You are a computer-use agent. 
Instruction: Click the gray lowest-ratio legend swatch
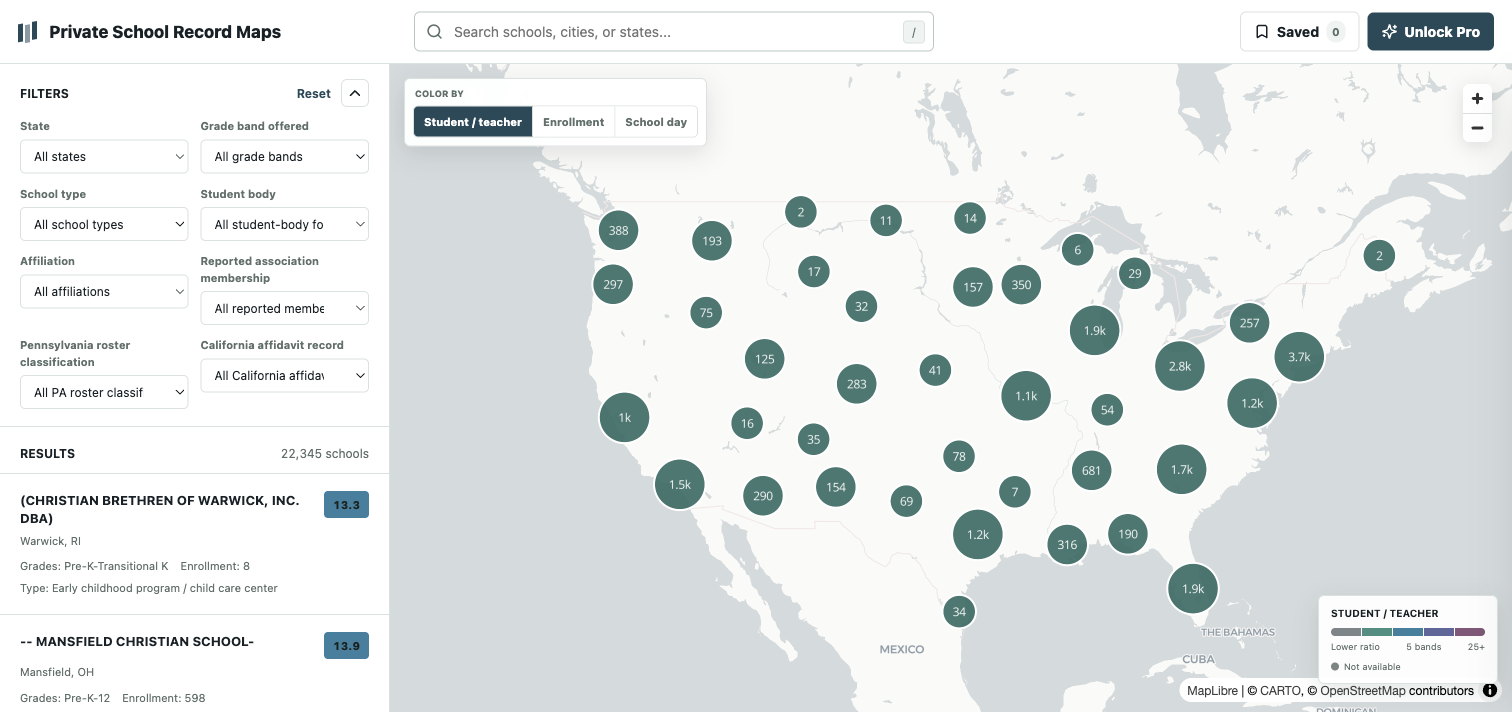tap(1346, 632)
